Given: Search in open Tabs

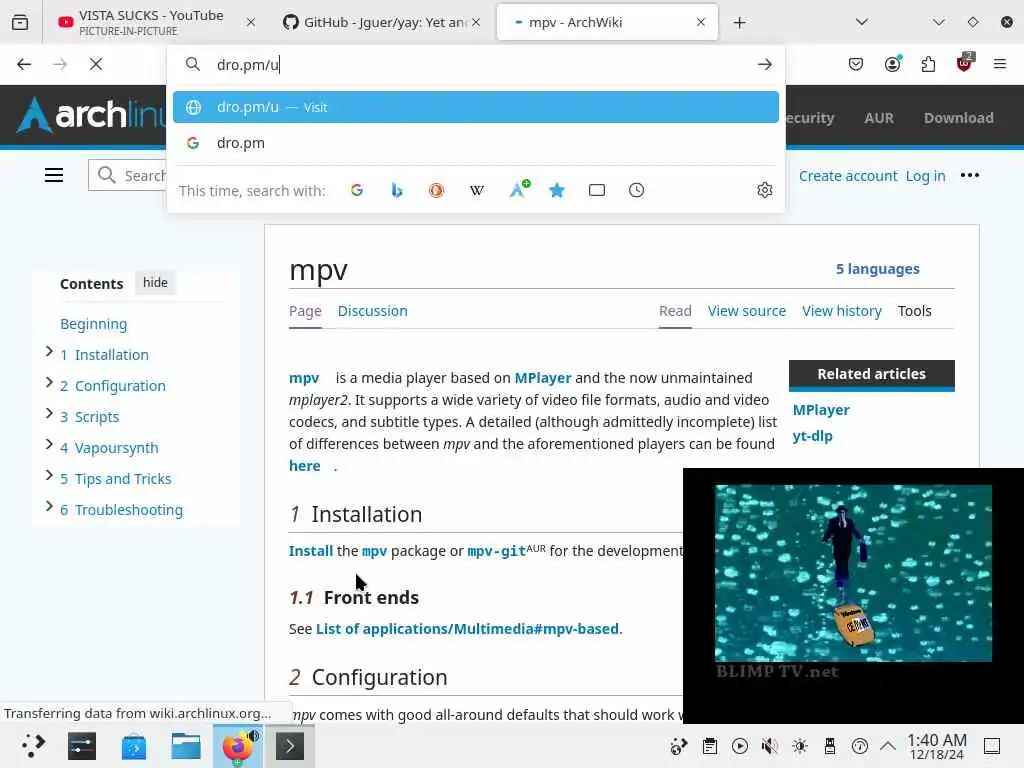Looking at the screenshot, I should pos(597,190).
